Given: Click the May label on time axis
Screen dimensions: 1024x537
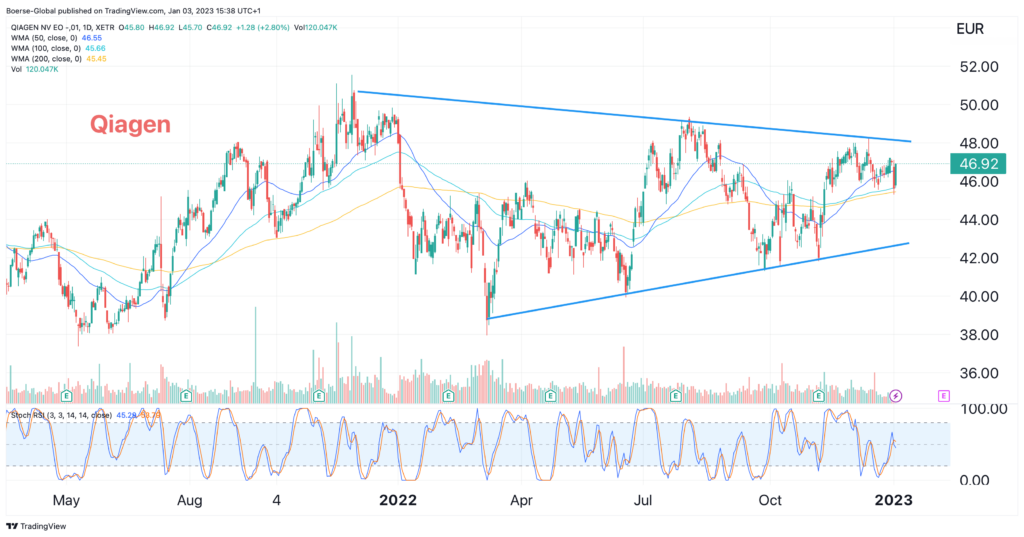Looking at the screenshot, I should click(x=66, y=500).
